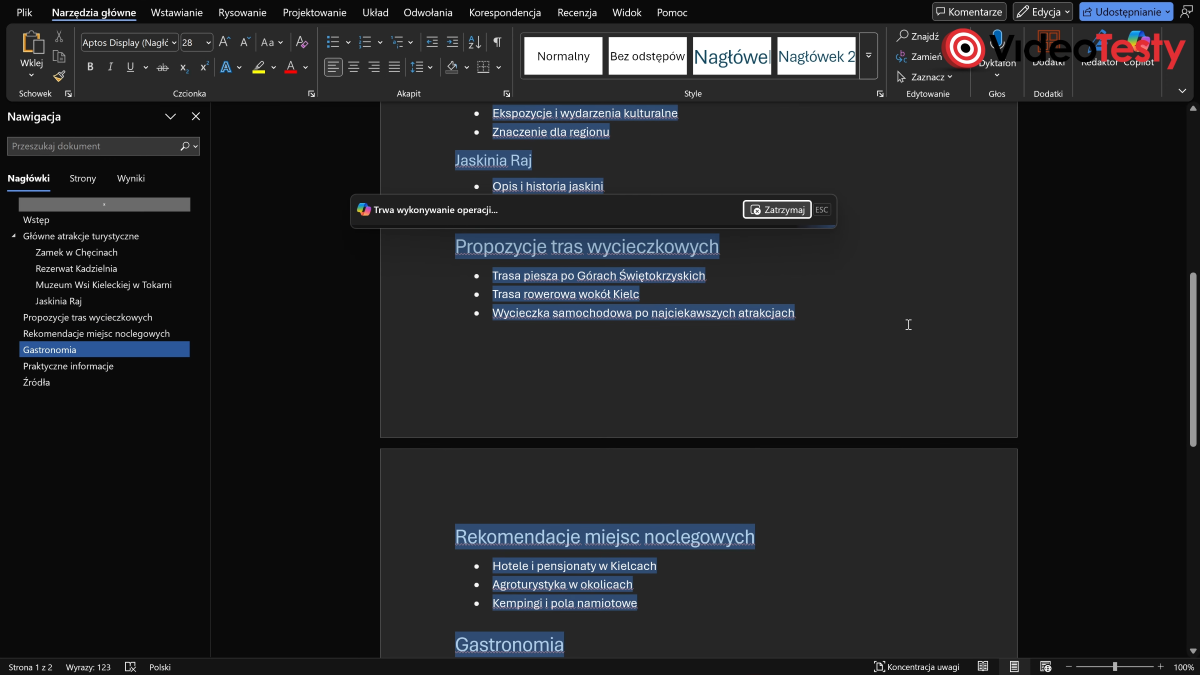Collapse Główne atrakcje turystyczne tree node
The height and width of the screenshot is (675, 1200).
tap(14, 237)
